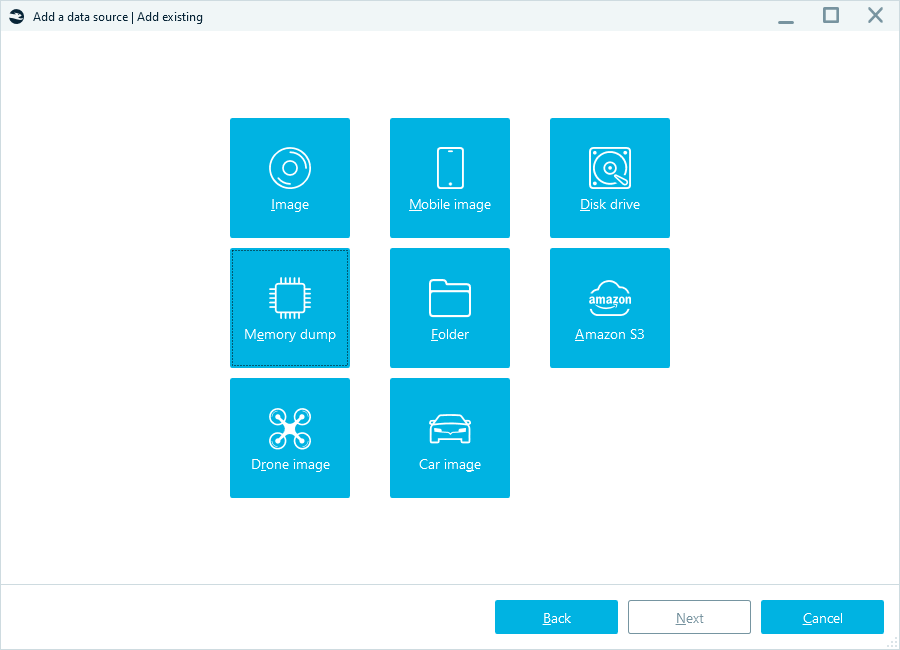Image resolution: width=900 pixels, height=650 pixels.
Task: Select the Drone image quadcopter icon
Action: (x=290, y=428)
